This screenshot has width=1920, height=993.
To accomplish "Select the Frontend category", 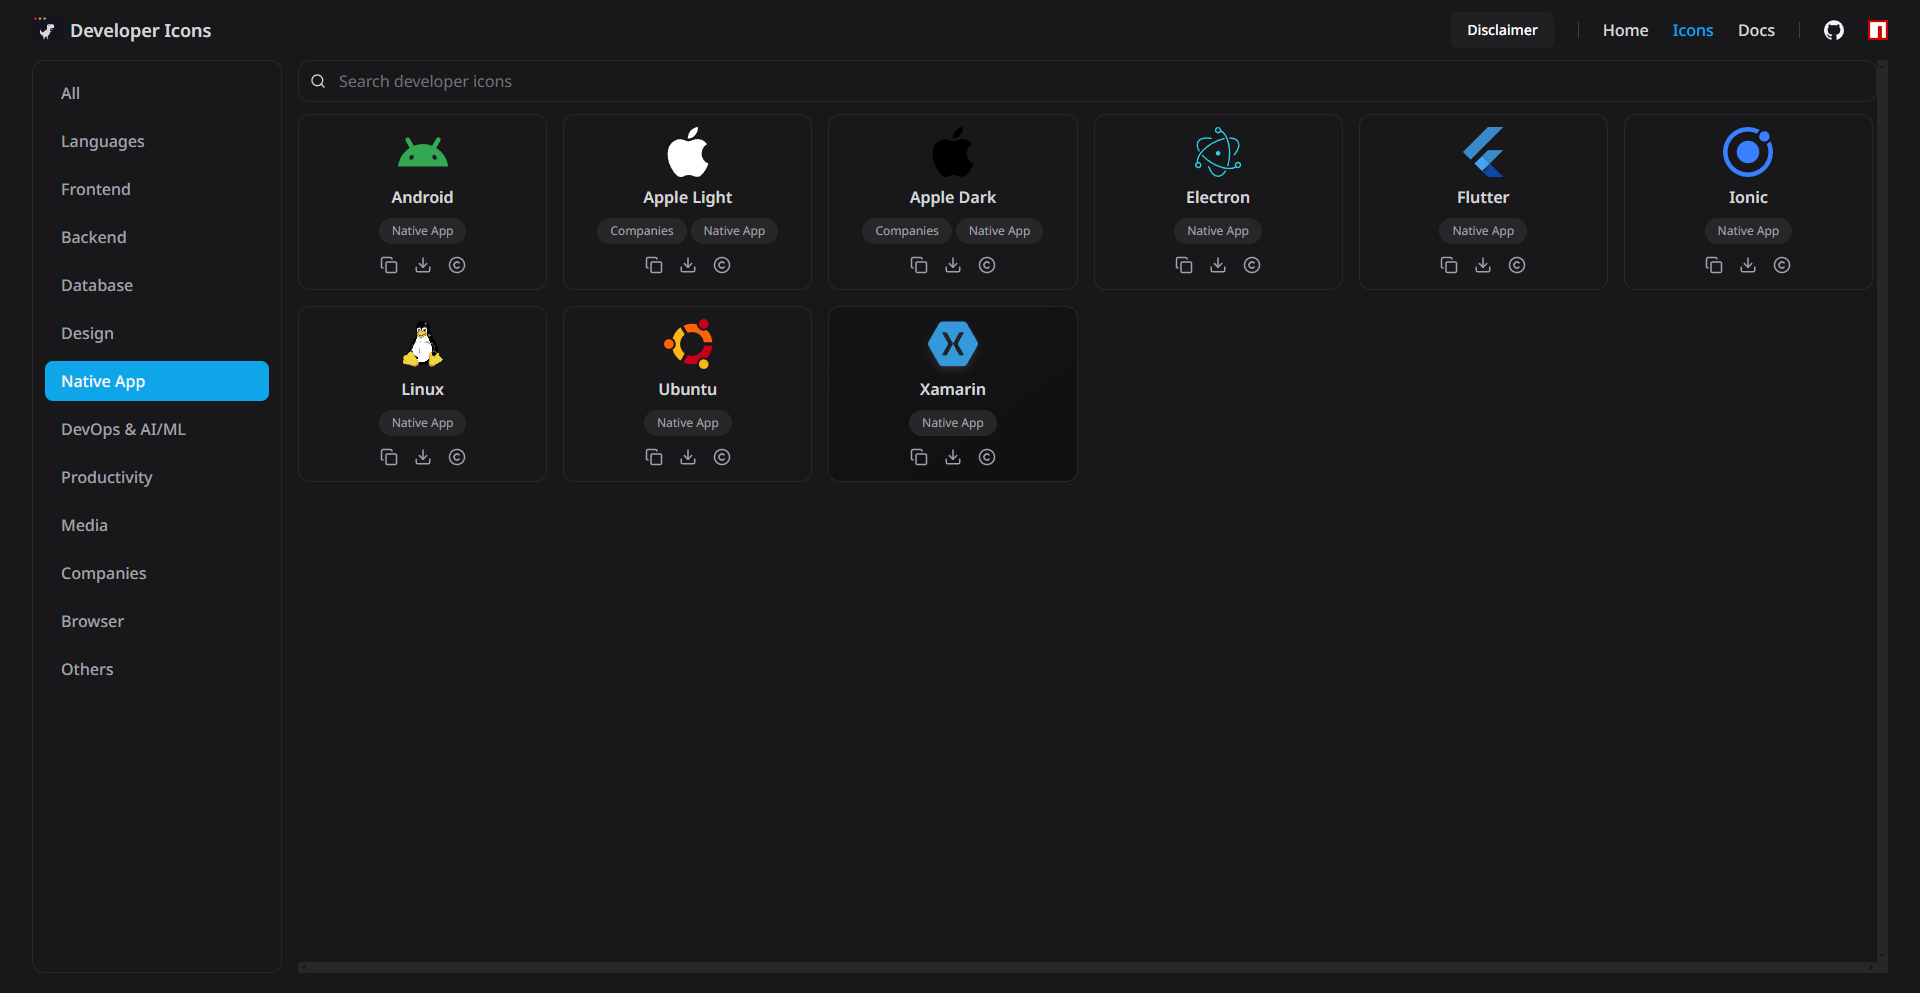I will [x=157, y=189].
